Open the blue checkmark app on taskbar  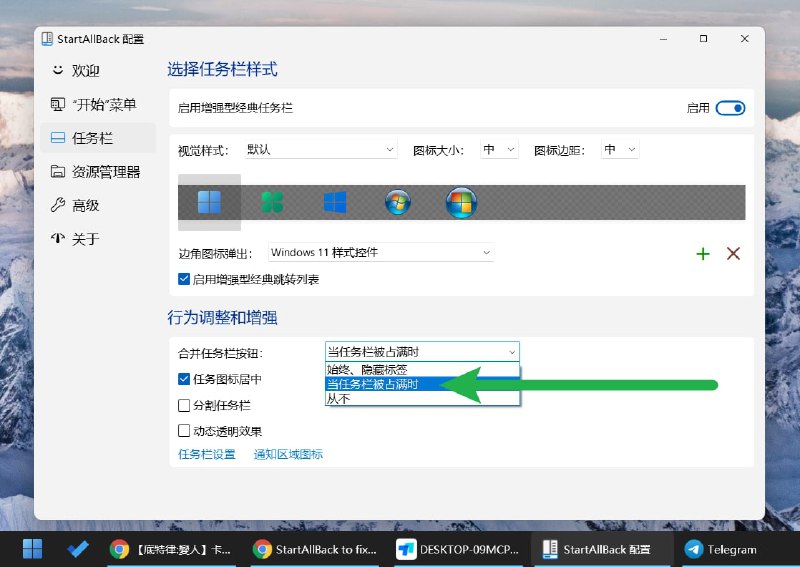78,549
